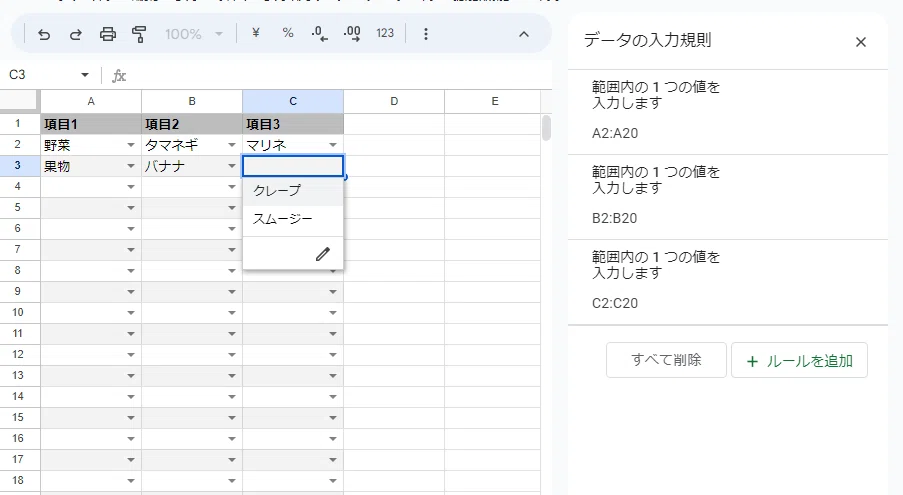Click the pencil edit icon in dropdown popup
Image resolution: width=903 pixels, height=495 pixels.
tap(322, 254)
